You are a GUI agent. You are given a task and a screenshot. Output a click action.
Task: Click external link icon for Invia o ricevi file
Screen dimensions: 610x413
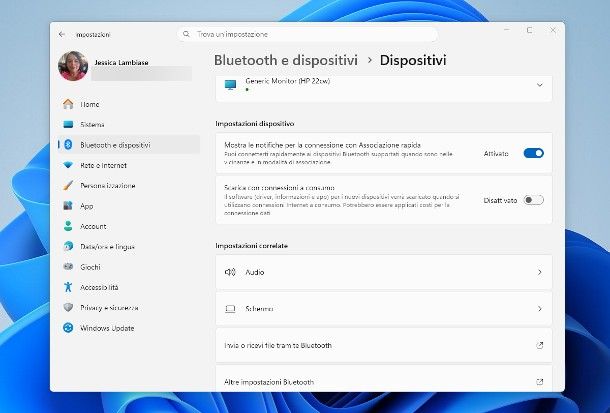(x=540, y=345)
